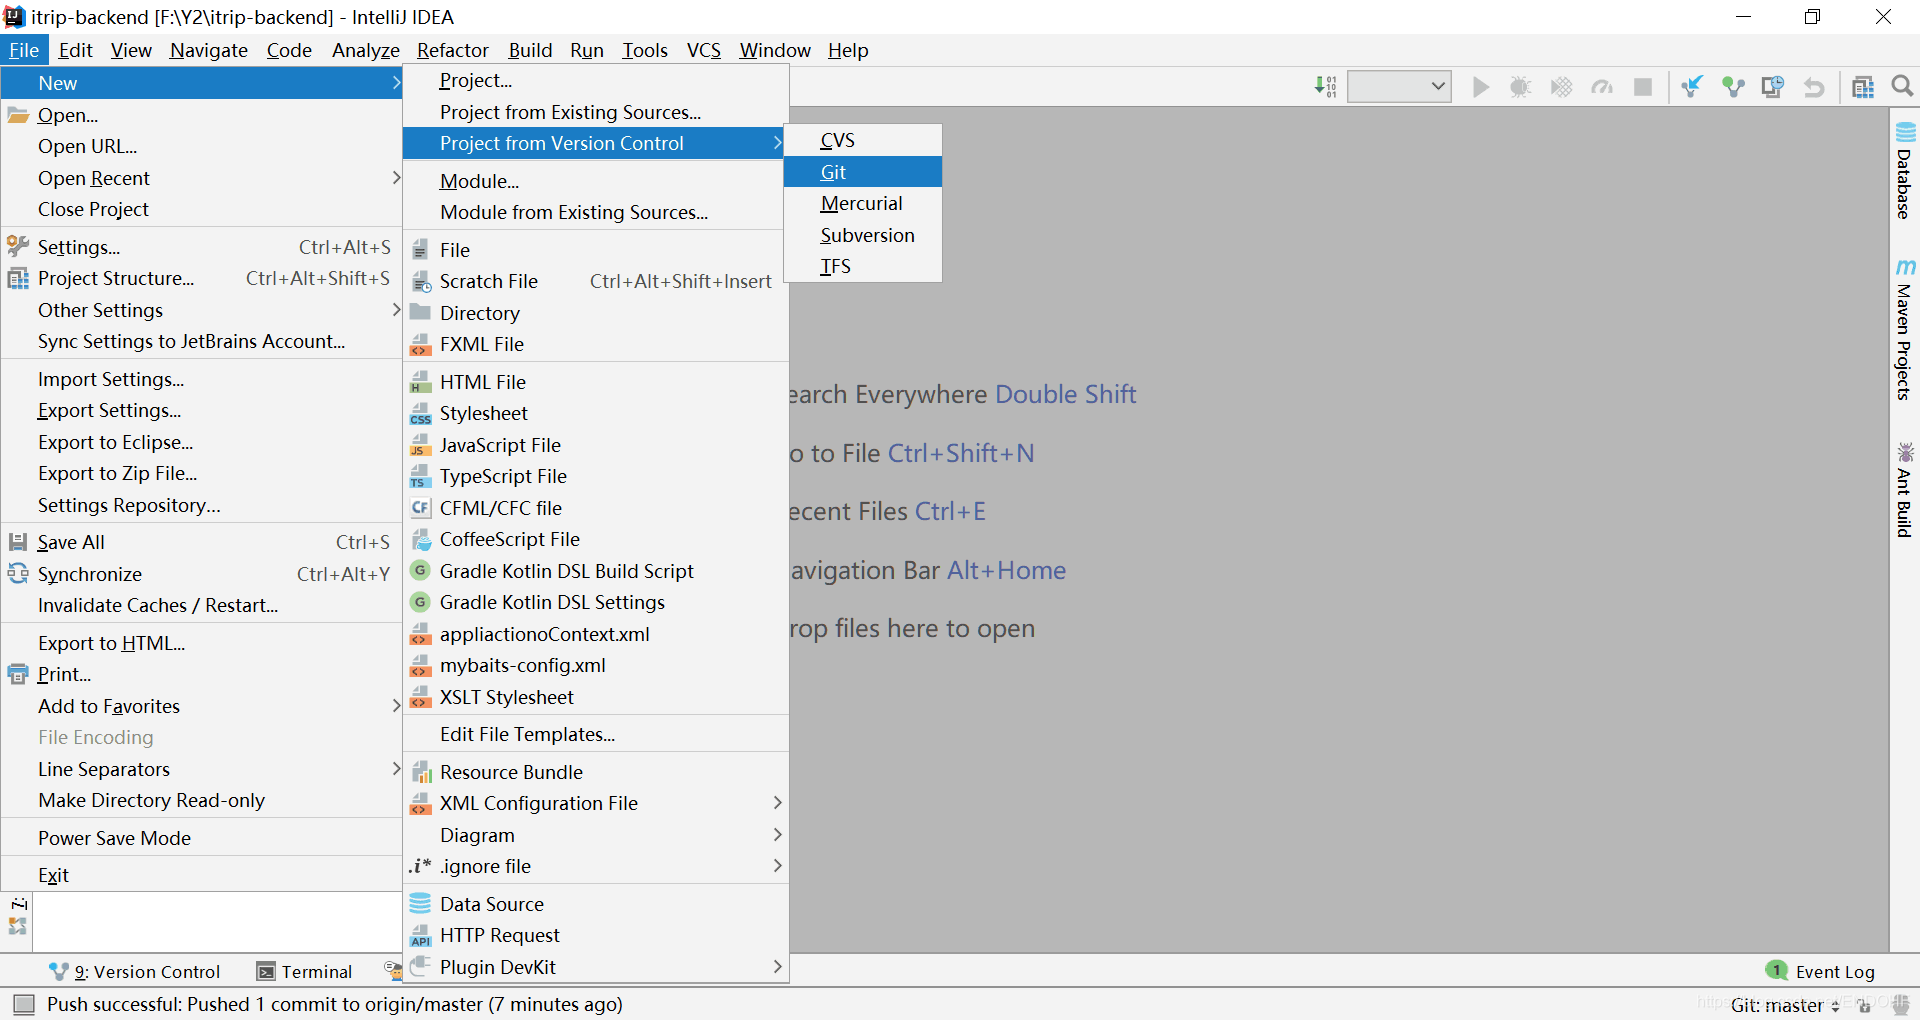Click the Stop square toolbar icon

pyautogui.click(x=1642, y=87)
